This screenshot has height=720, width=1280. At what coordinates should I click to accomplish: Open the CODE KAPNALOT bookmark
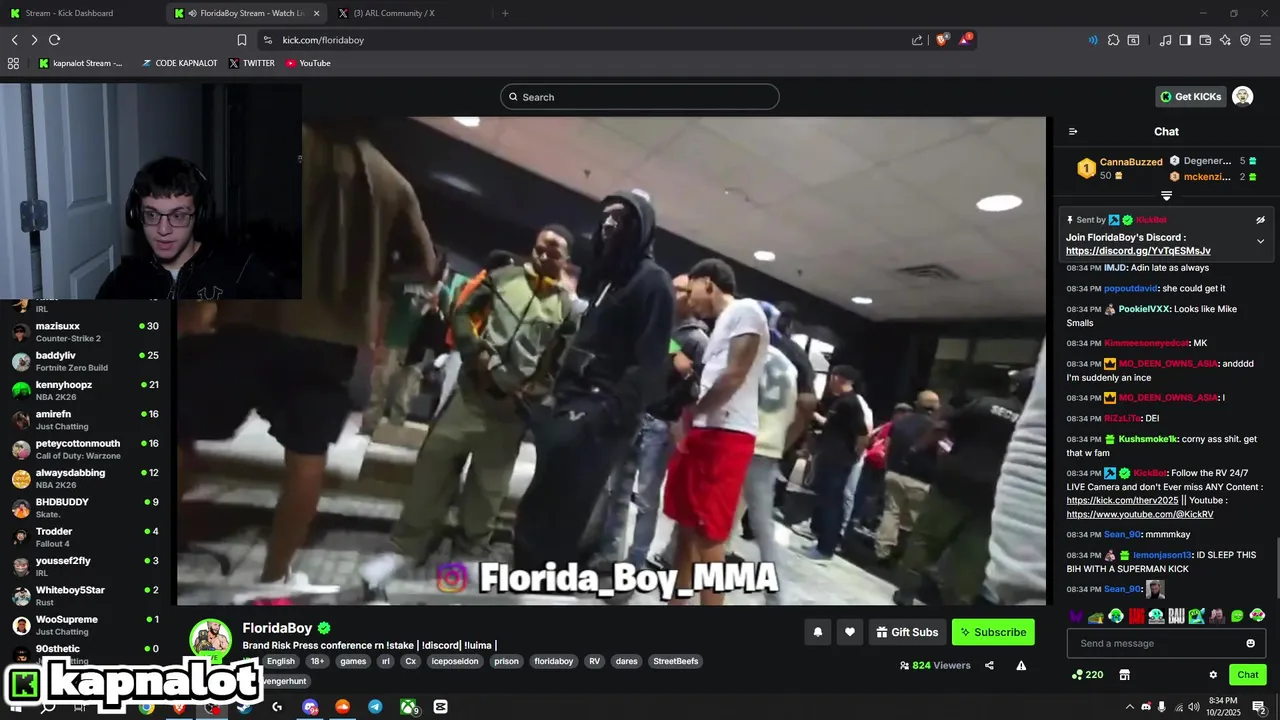179,63
